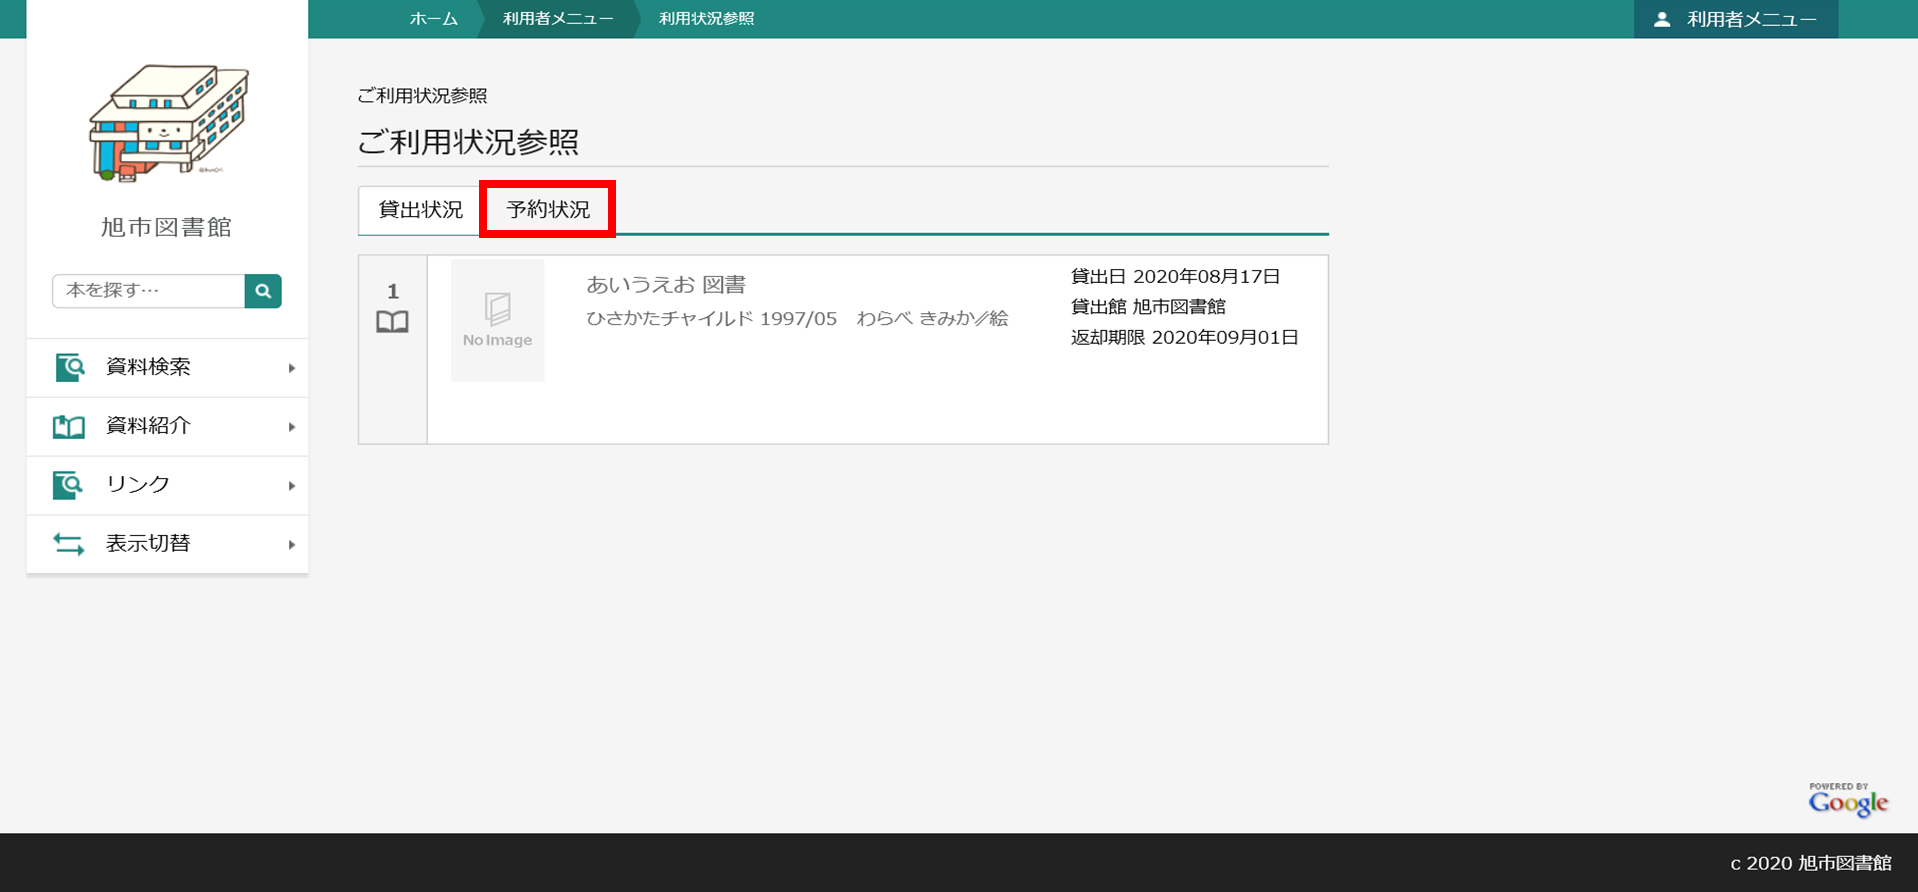The image size is (1918, 892).
Task: Click the 資料検索 search icon in sidebar
Action: click(x=69, y=367)
